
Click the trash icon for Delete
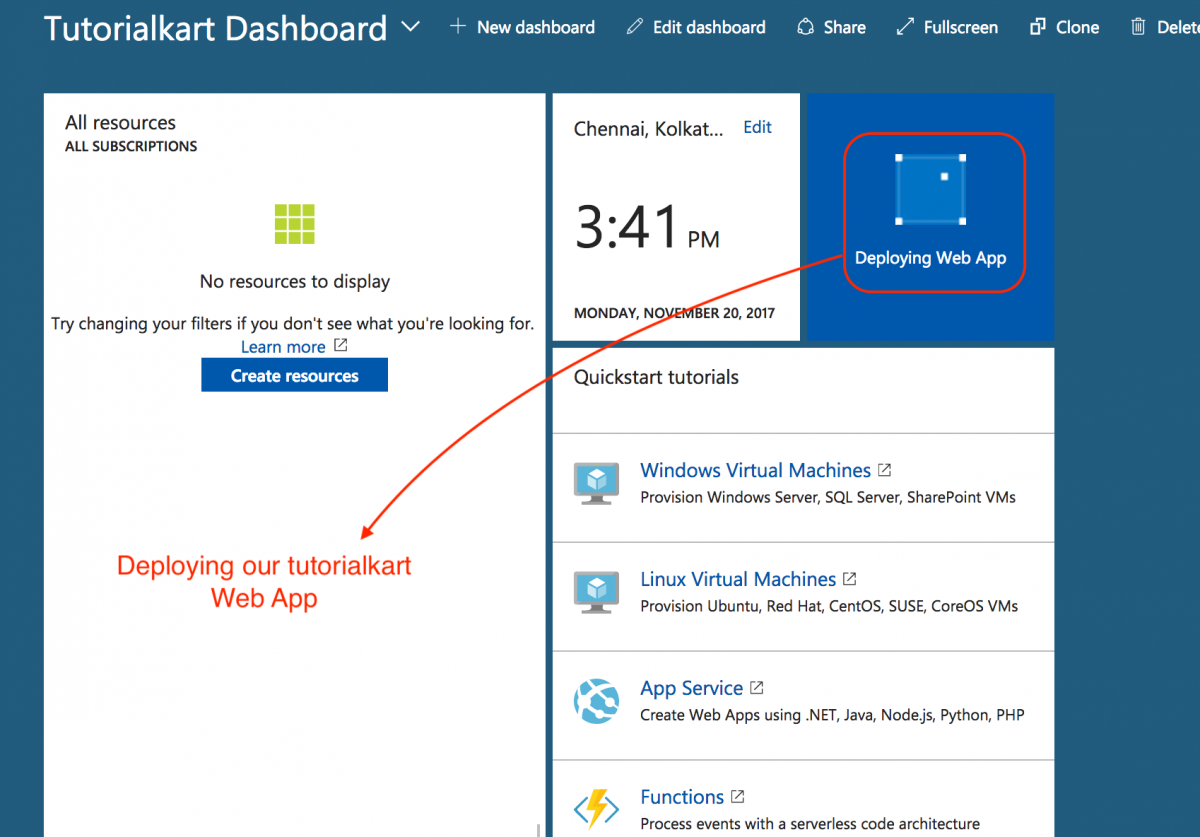(1138, 27)
